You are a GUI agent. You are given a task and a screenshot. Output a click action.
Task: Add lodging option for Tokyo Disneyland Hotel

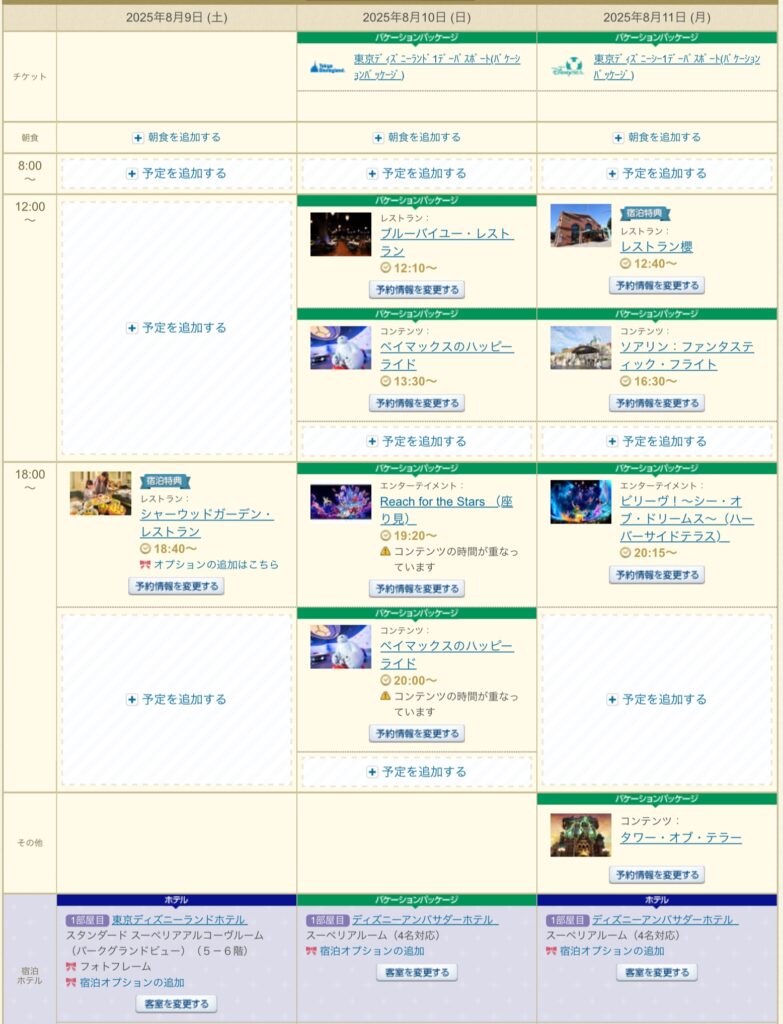(x=132, y=983)
